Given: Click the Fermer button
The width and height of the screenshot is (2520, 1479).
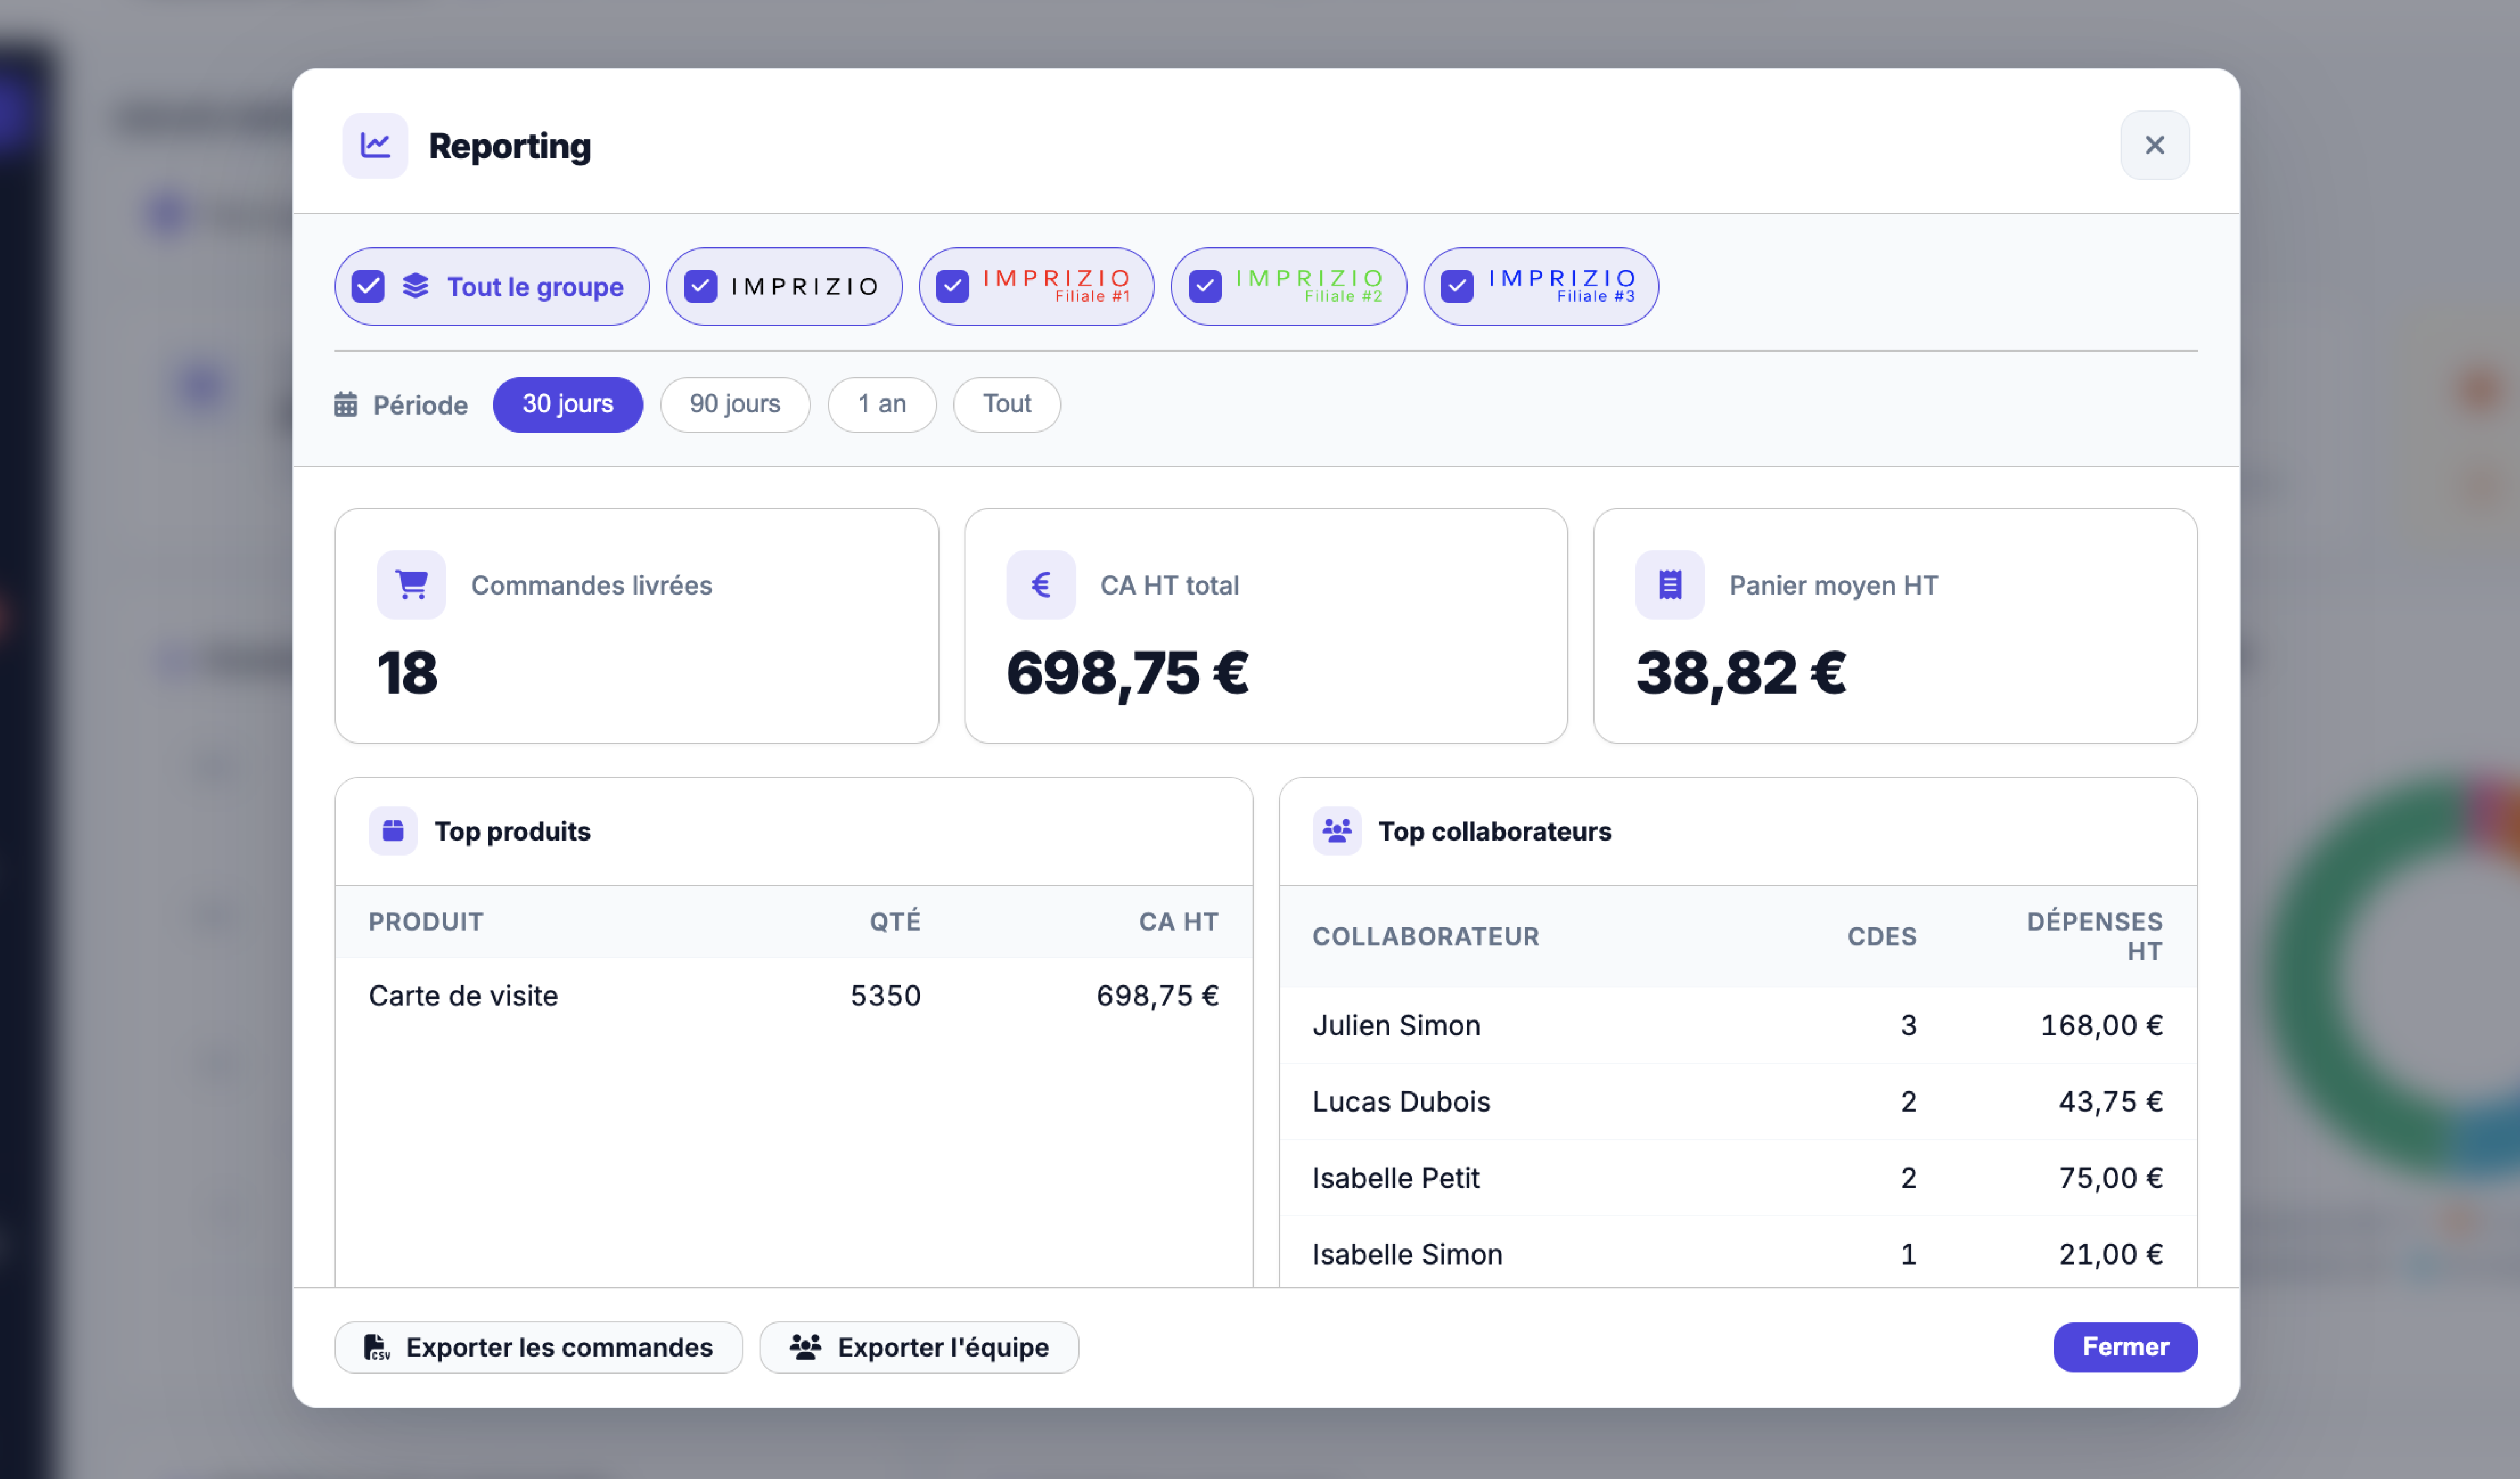Looking at the screenshot, I should (x=2125, y=1348).
